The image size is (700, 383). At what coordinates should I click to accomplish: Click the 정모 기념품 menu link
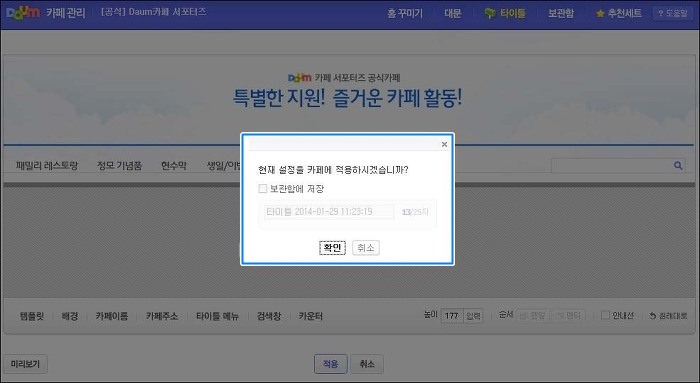(119, 166)
